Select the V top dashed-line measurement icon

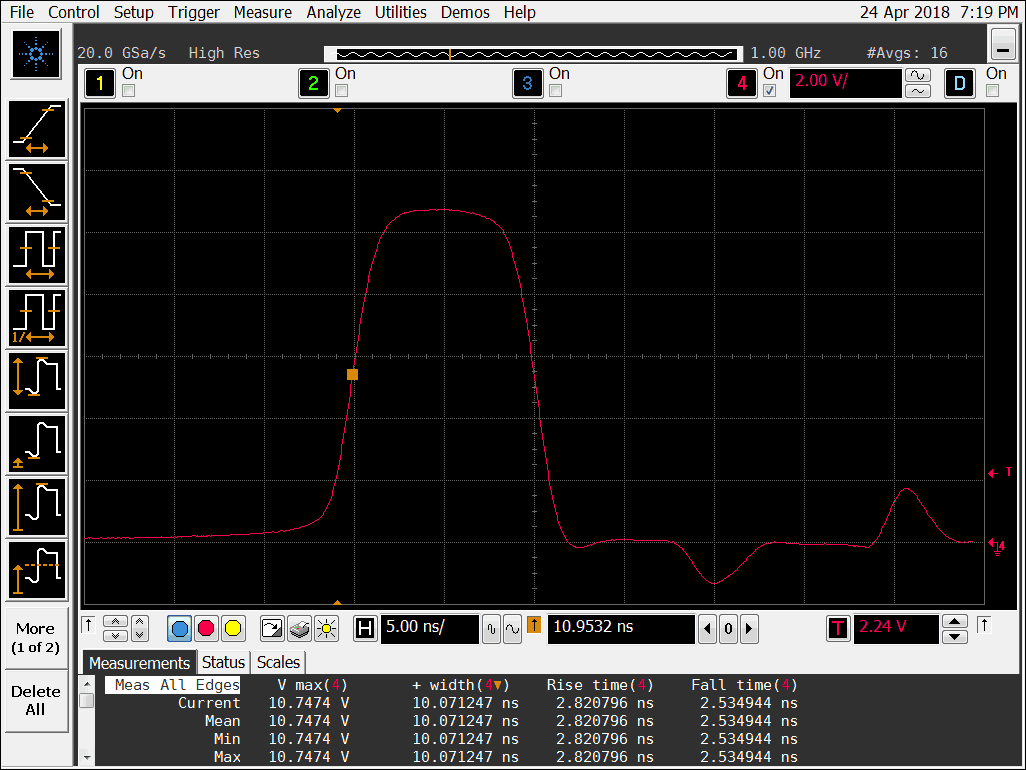click(37, 570)
